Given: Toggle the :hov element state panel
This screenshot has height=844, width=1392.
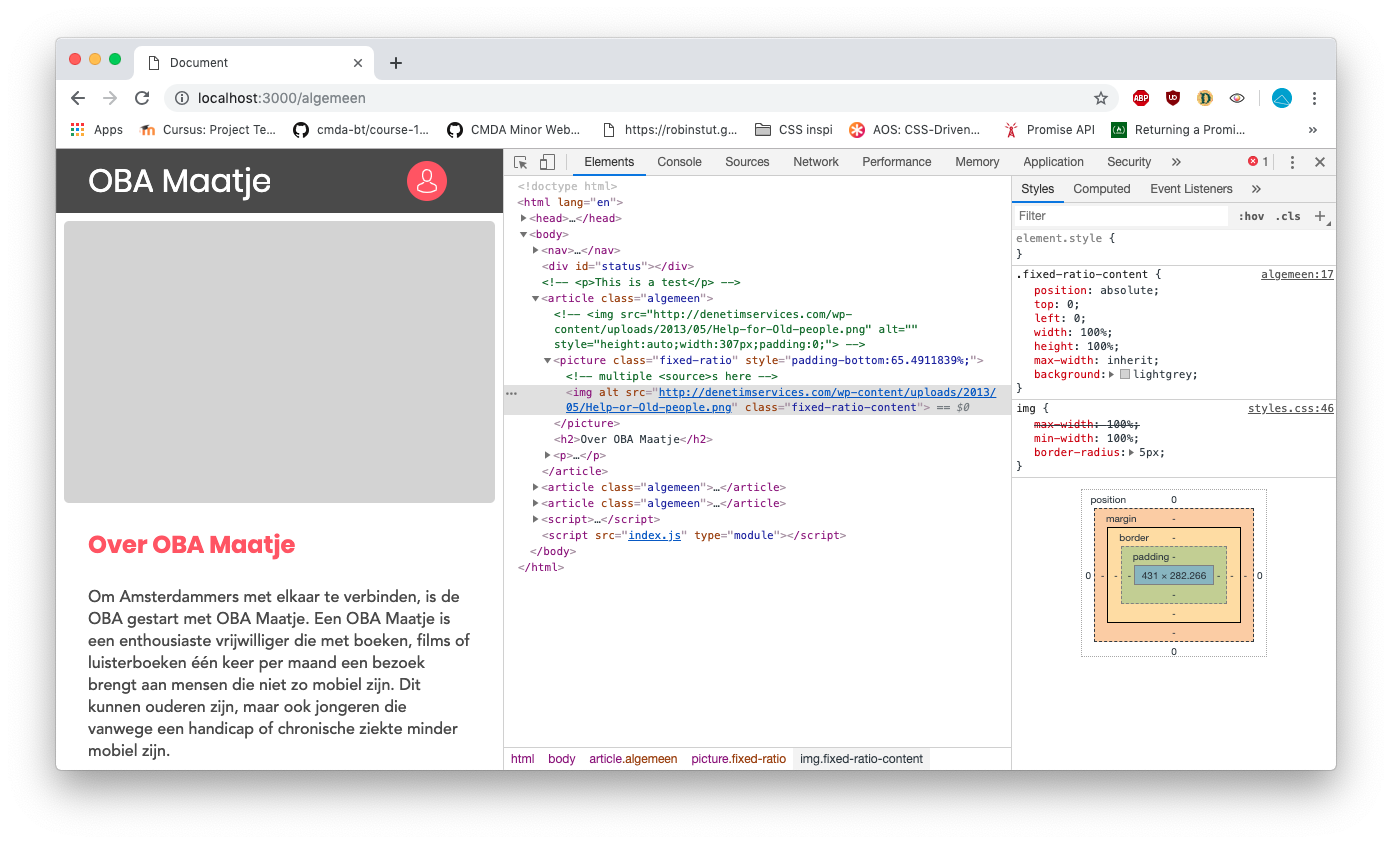Looking at the screenshot, I should (x=1251, y=216).
